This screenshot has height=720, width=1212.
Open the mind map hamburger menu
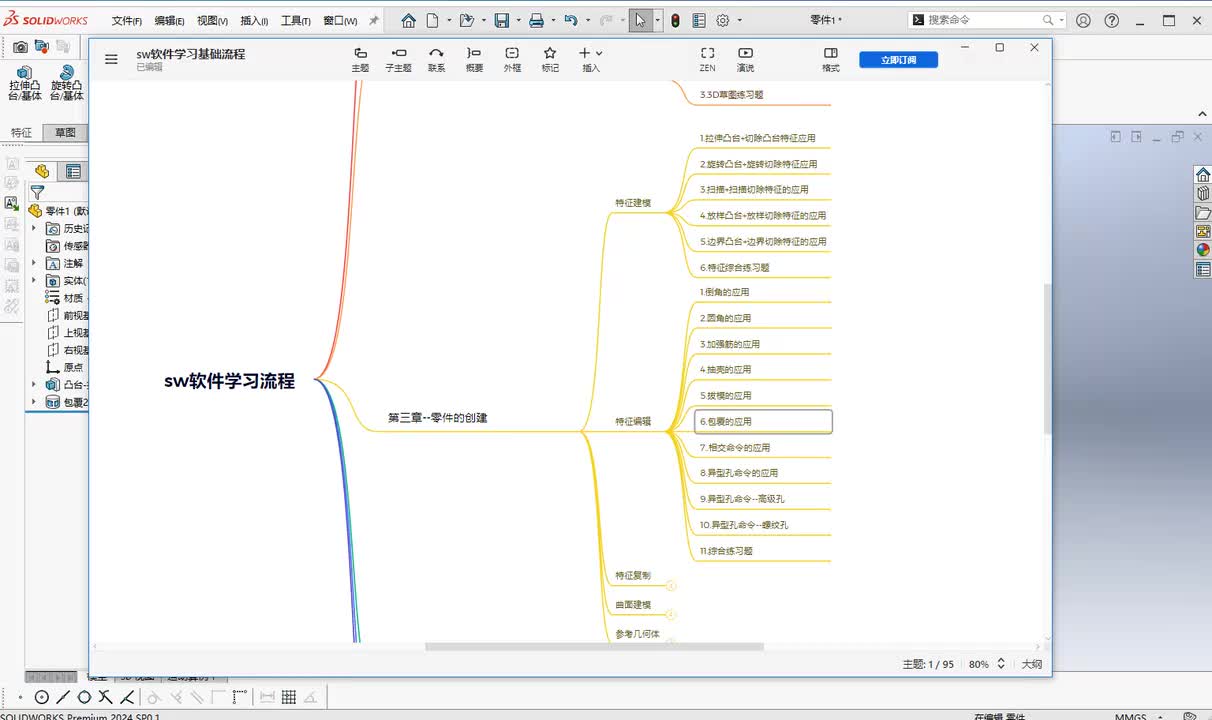pos(111,60)
